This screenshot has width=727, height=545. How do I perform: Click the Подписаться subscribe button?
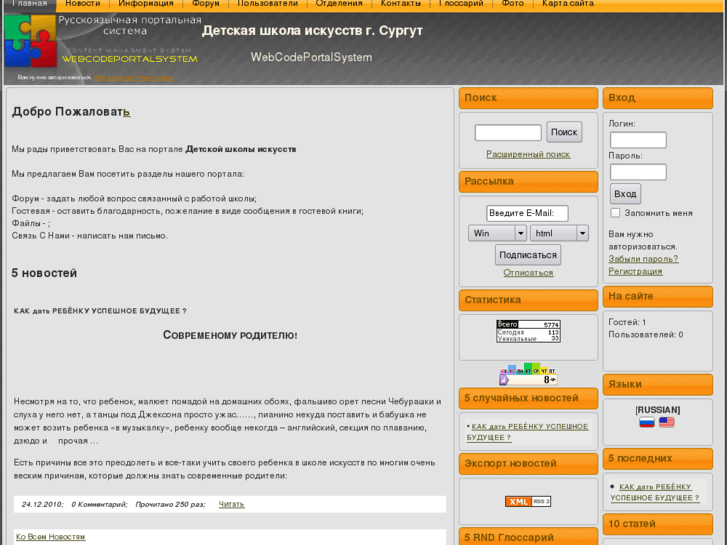click(528, 255)
